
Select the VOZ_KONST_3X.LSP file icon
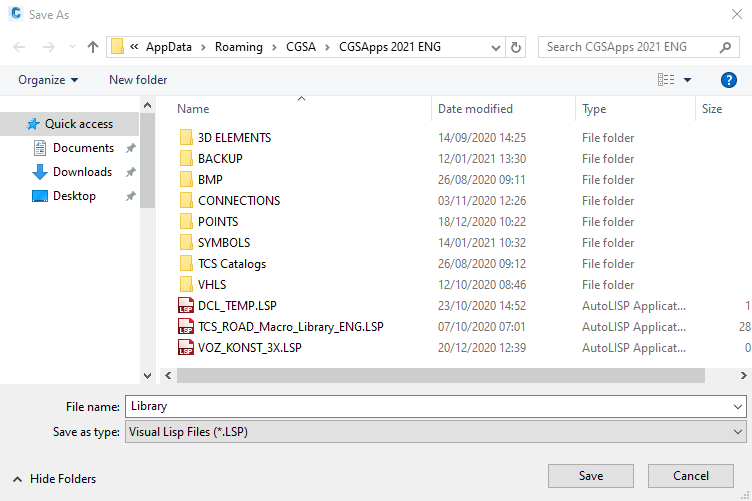pyautogui.click(x=185, y=348)
